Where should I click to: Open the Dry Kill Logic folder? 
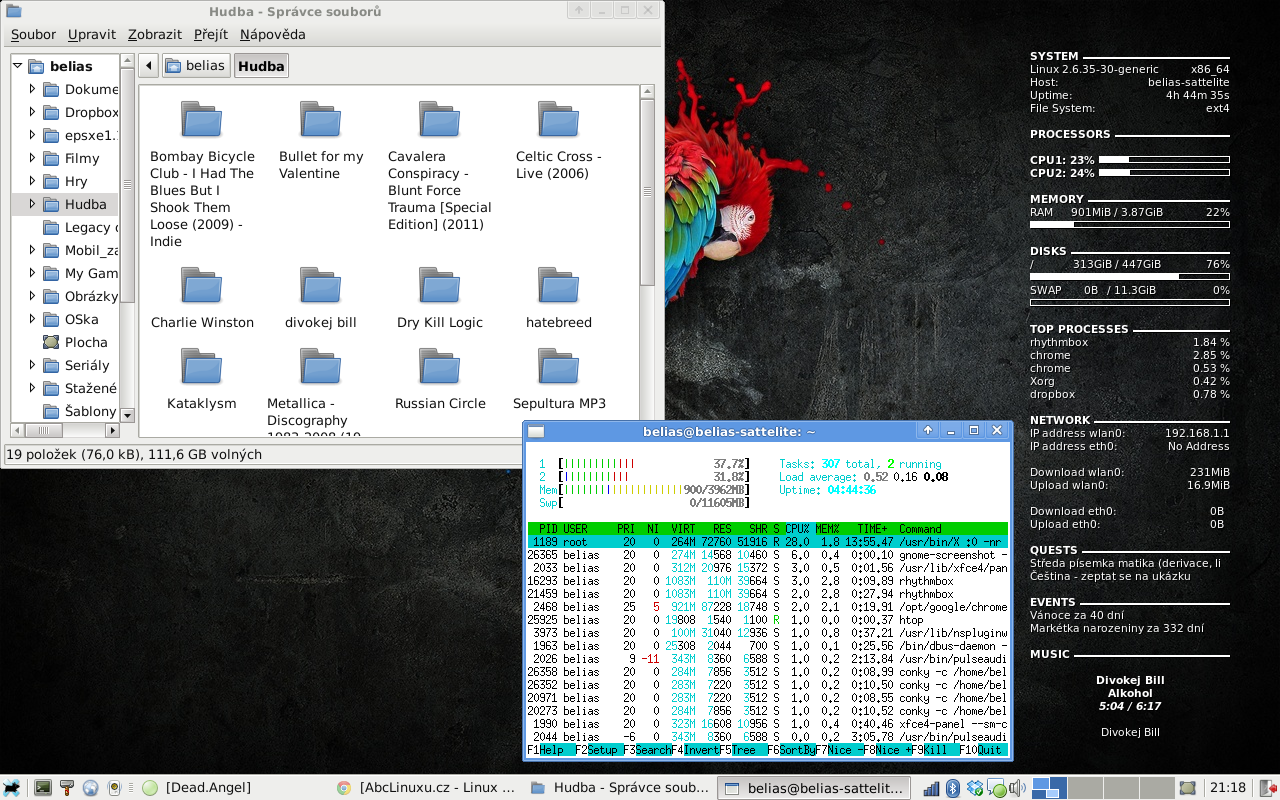440,285
